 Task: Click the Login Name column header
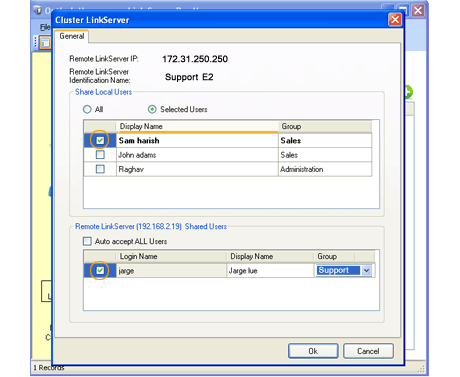172,256
